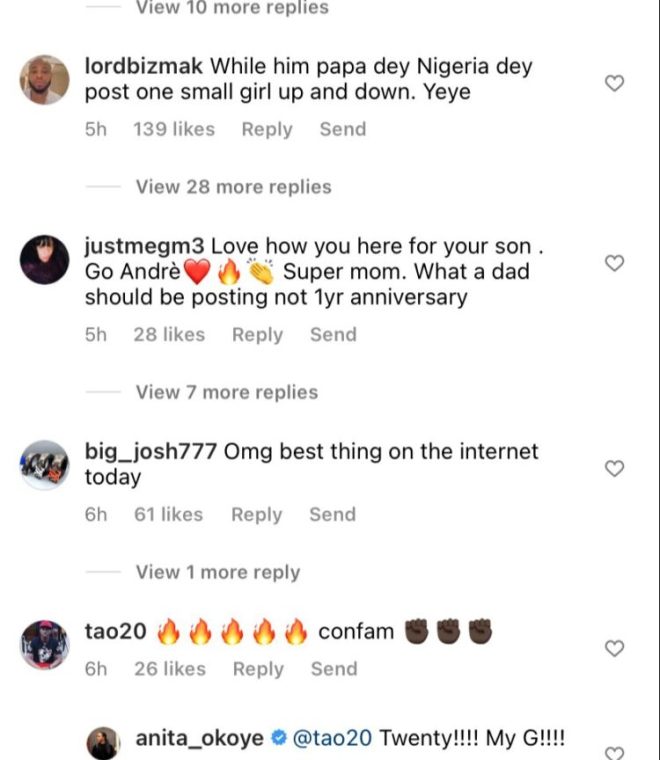Reply to lordbizmak's comment
Screen dimensions: 660x760
pyautogui.click(x=267, y=129)
